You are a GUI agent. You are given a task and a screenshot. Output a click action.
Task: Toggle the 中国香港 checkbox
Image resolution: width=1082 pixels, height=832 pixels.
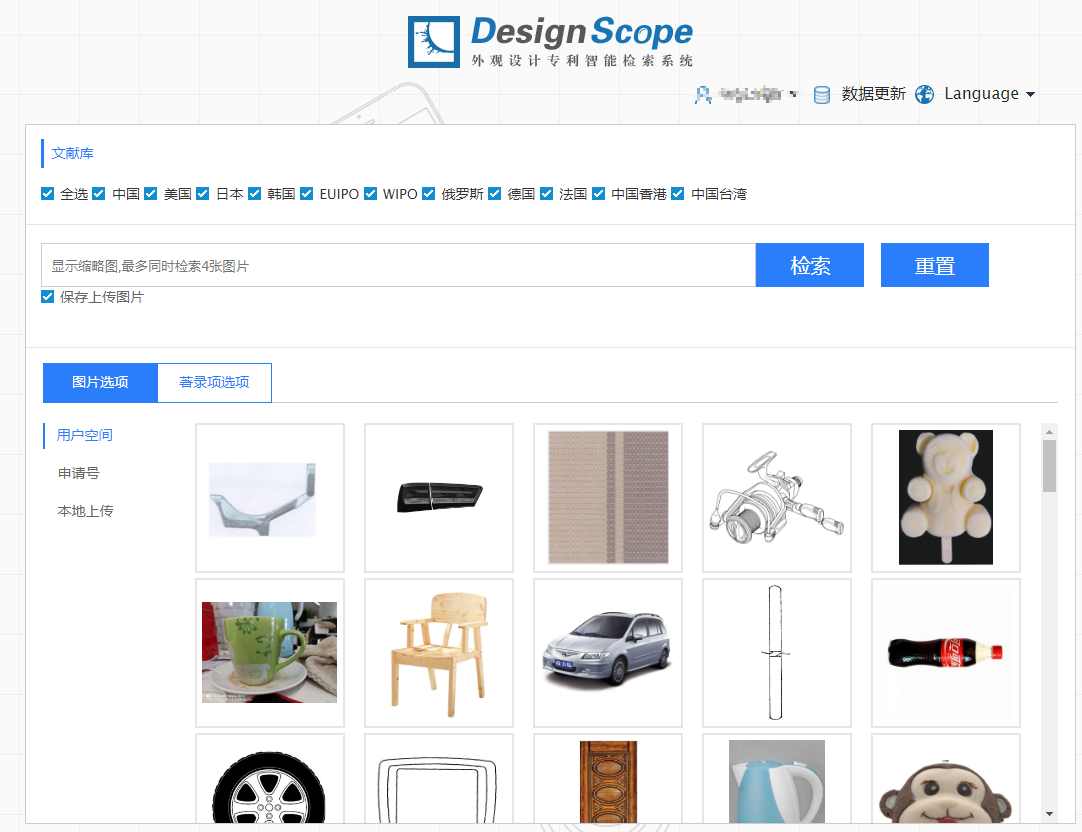[598, 194]
